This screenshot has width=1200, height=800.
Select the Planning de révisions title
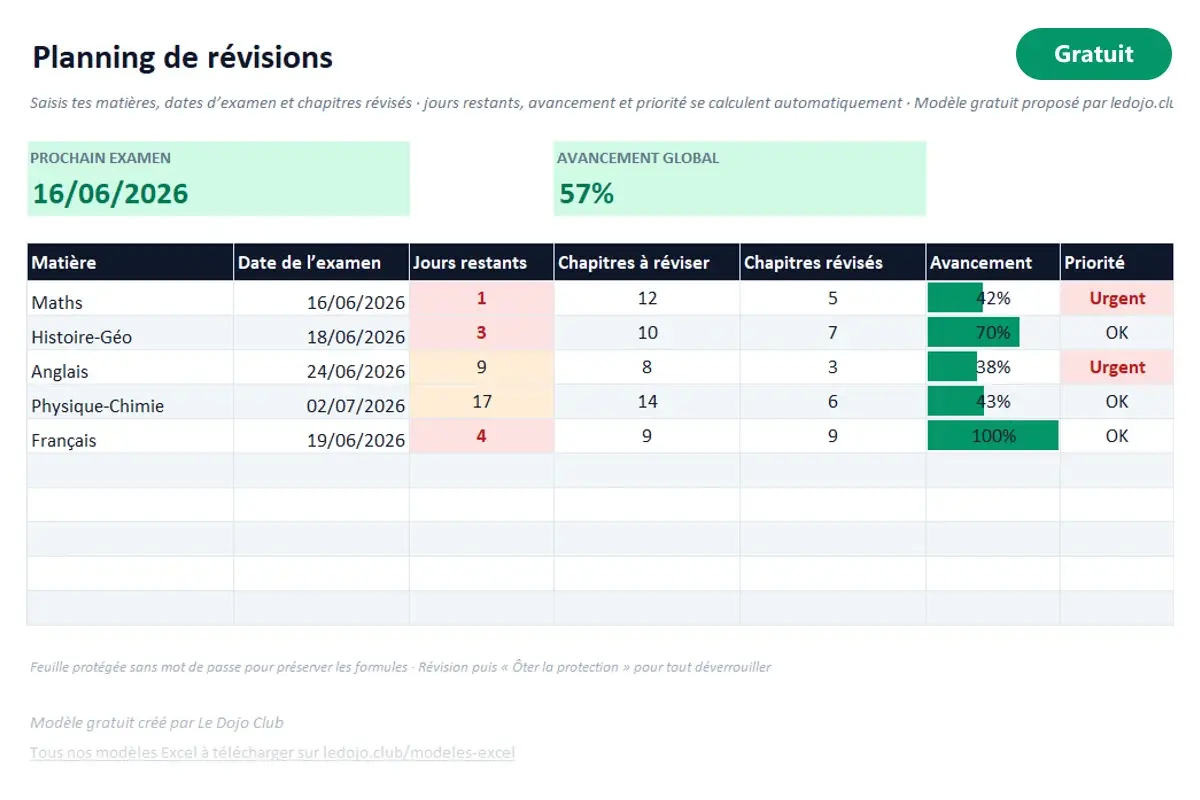(182, 57)
